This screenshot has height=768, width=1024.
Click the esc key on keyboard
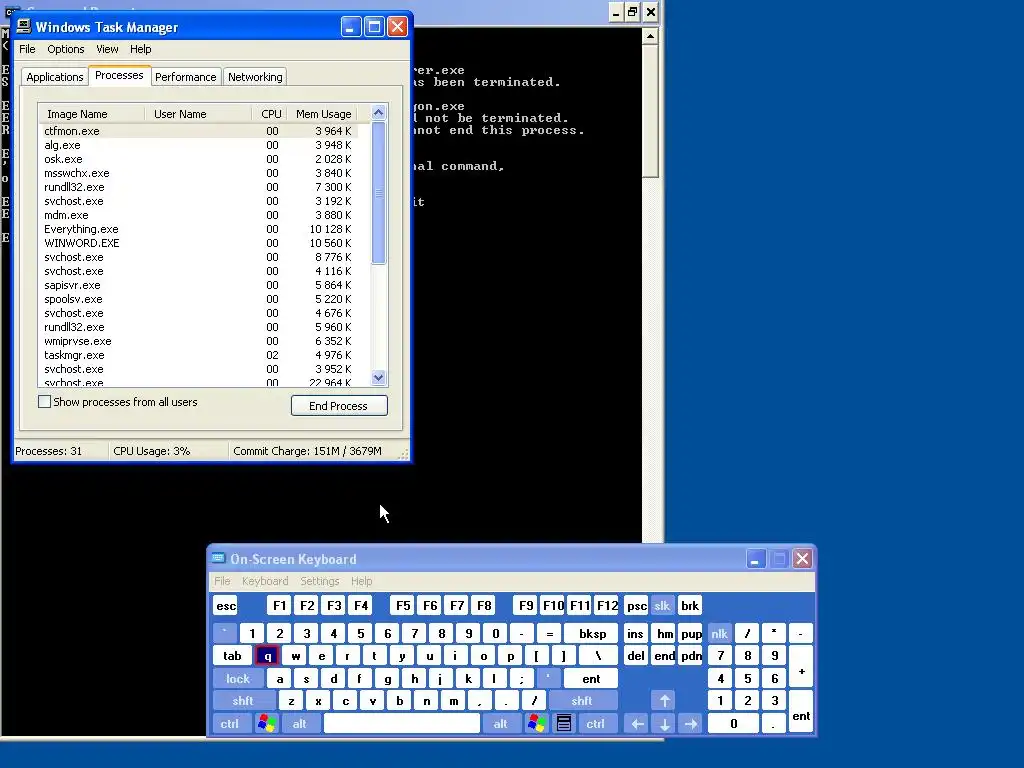click(226, 606)
